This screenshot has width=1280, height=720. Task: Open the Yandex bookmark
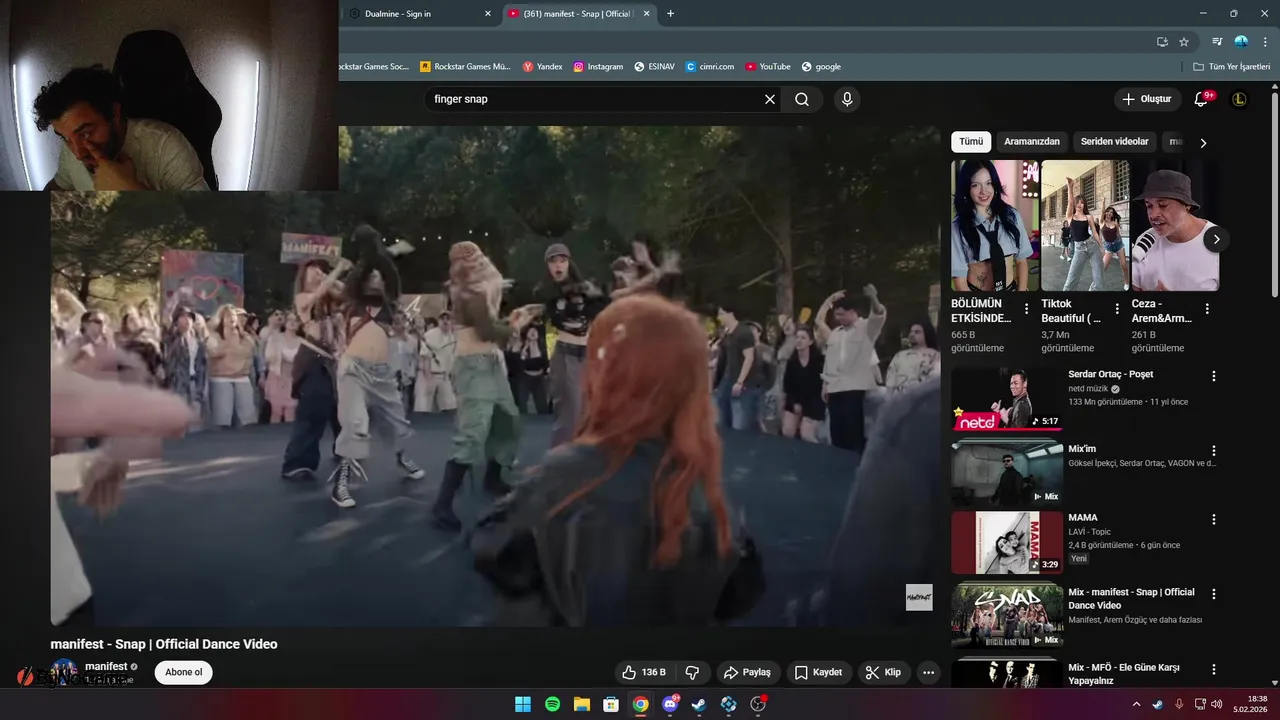(542, 67)
